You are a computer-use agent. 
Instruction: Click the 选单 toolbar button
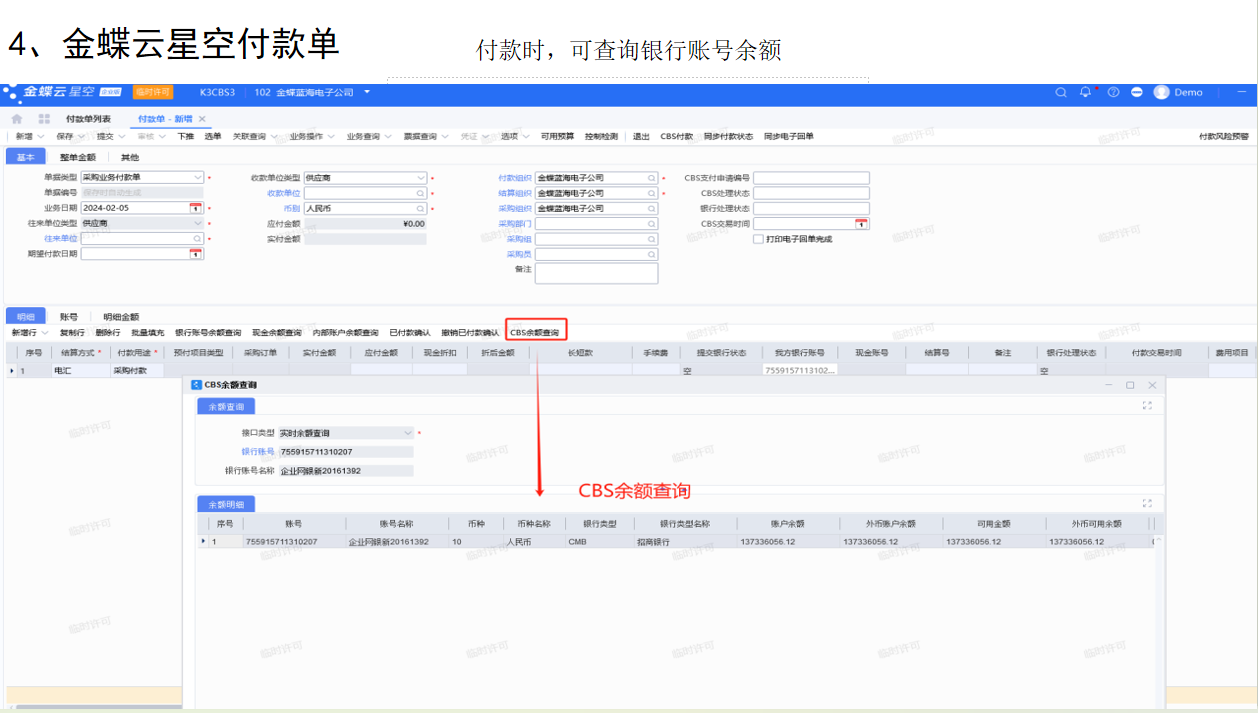coord(213,137)
